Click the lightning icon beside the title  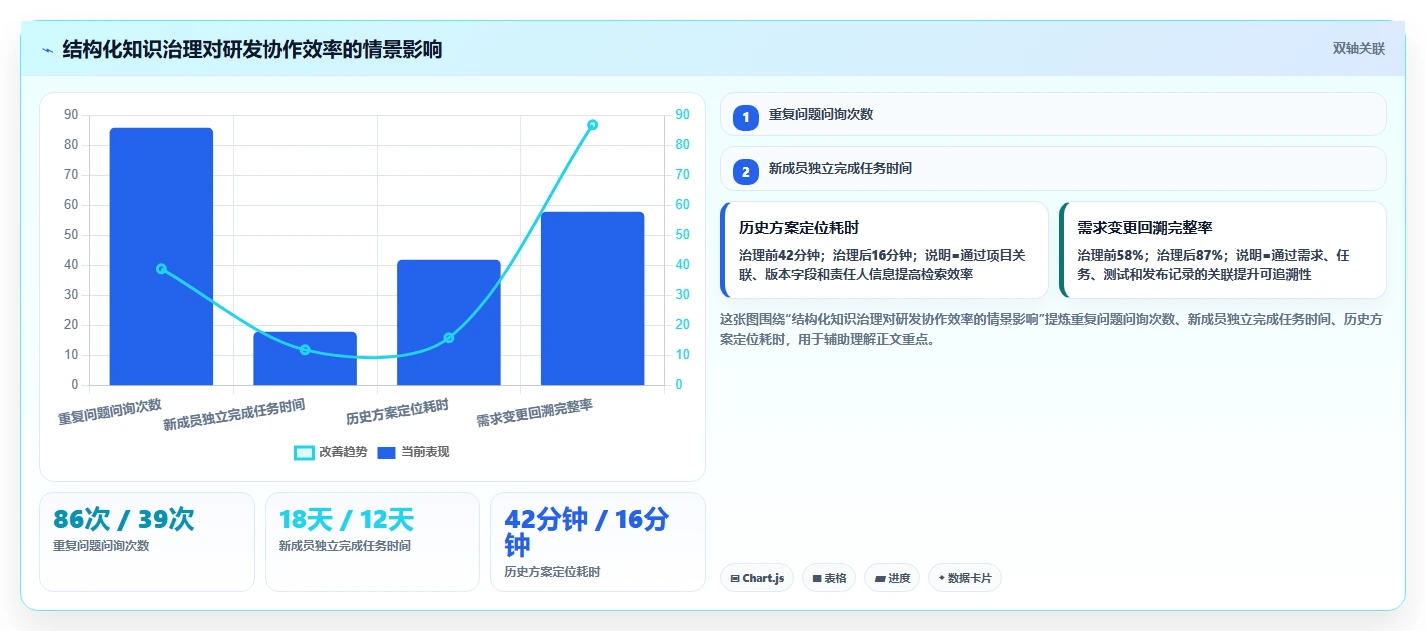(48, 50)
